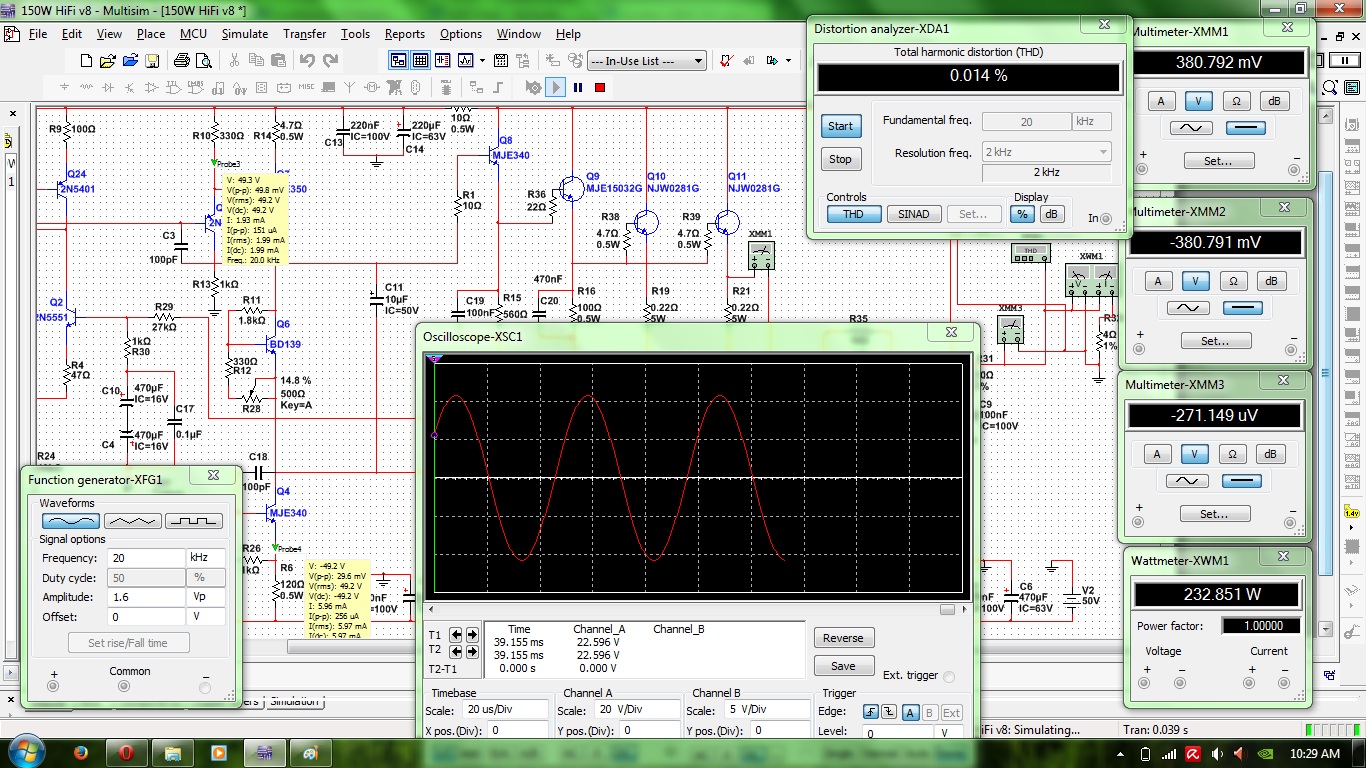Click the Frequency field in Function generator
This screenshot has height=768, width=1366.
[x=146, y=558]
